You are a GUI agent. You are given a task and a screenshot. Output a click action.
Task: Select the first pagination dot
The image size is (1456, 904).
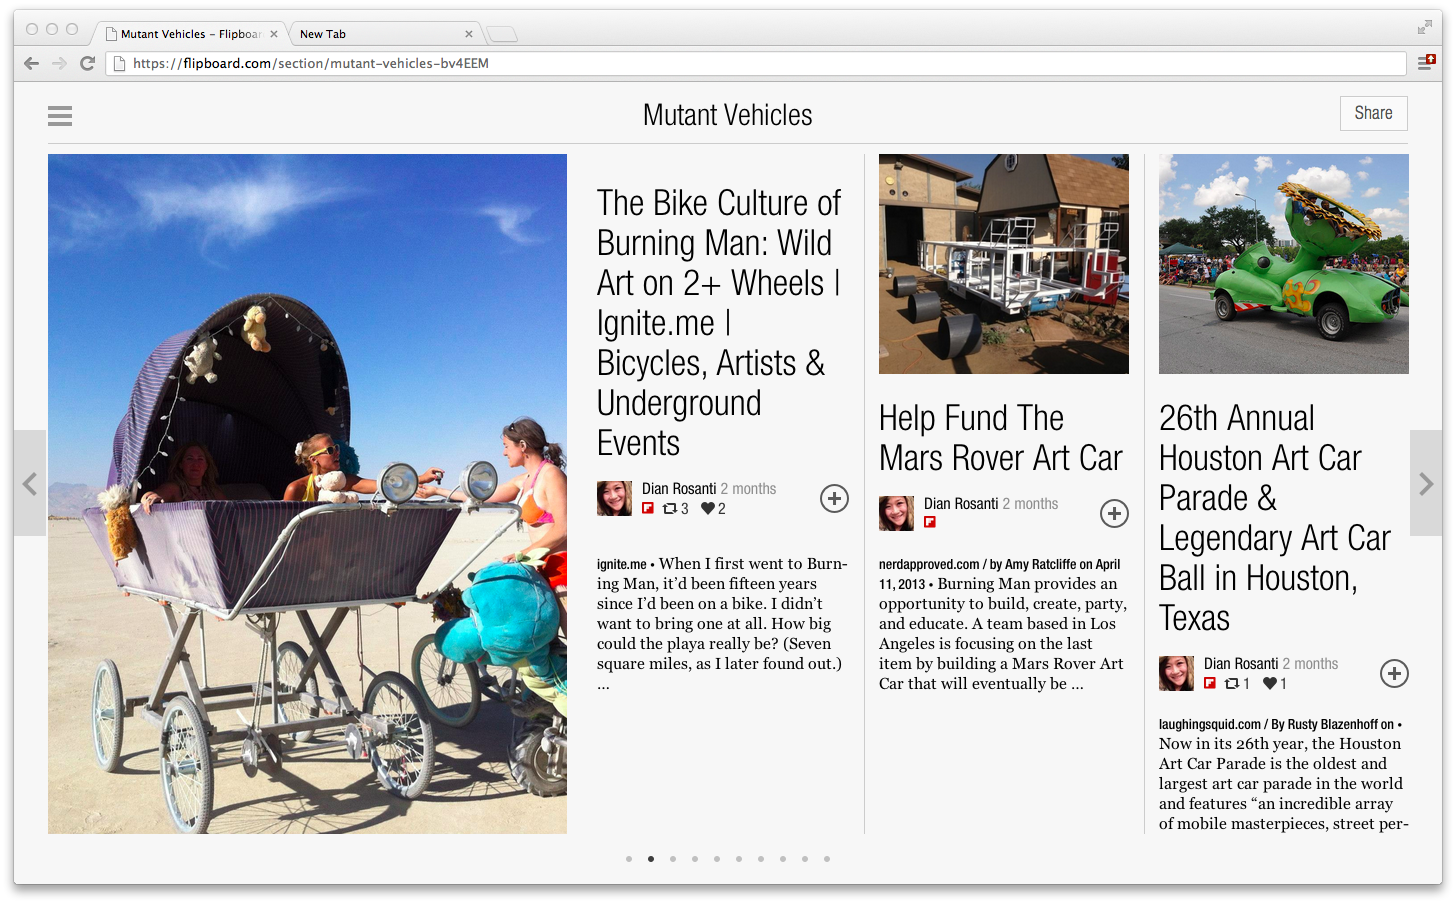point(629,859)
